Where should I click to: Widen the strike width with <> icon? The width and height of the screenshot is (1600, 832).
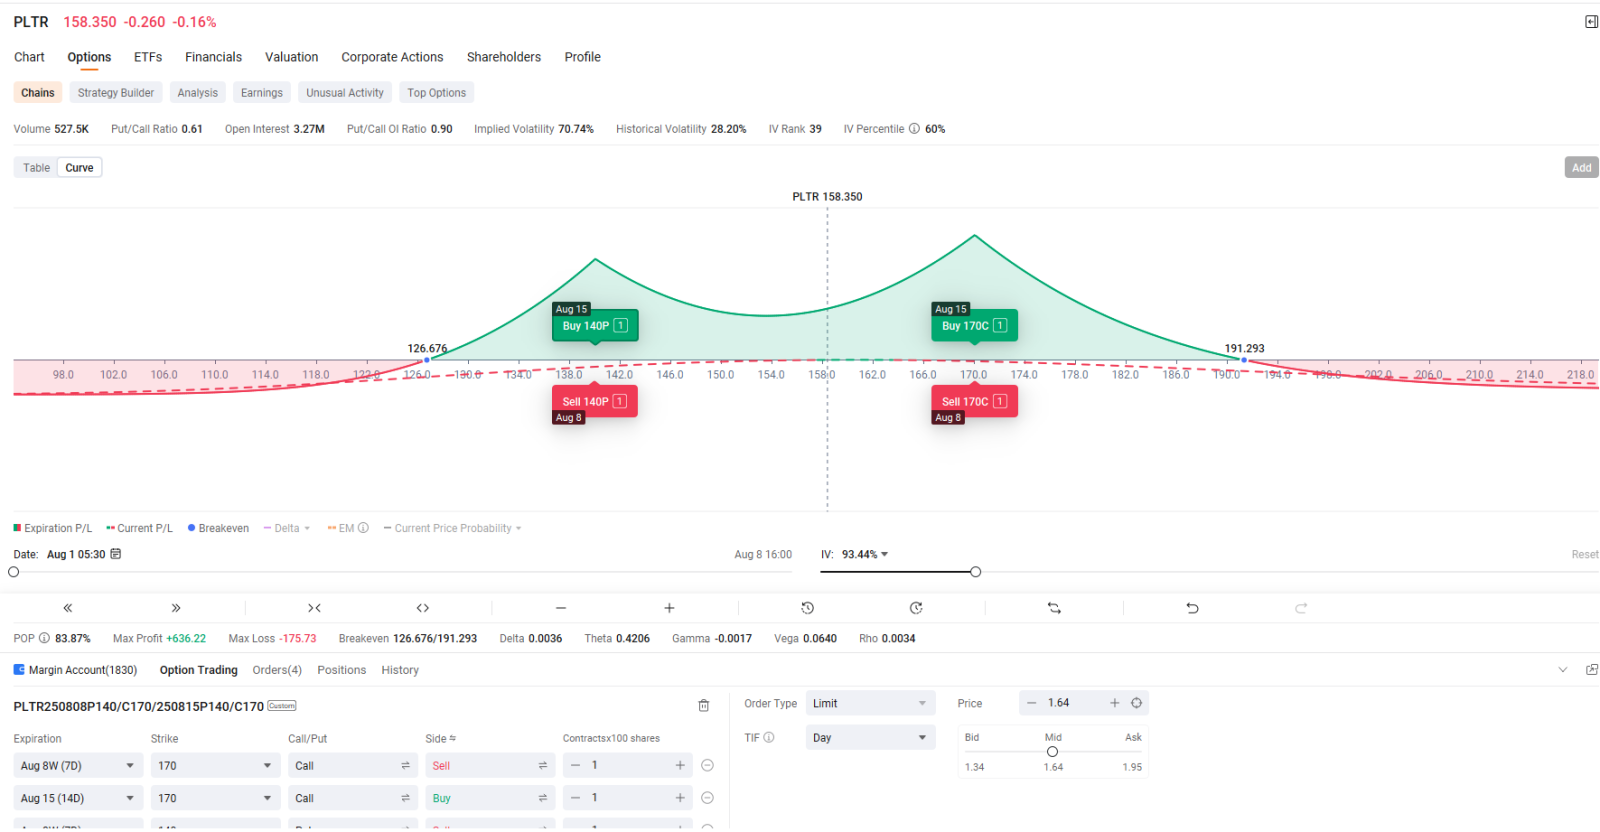pyautogui.click(x=423, y=608)
